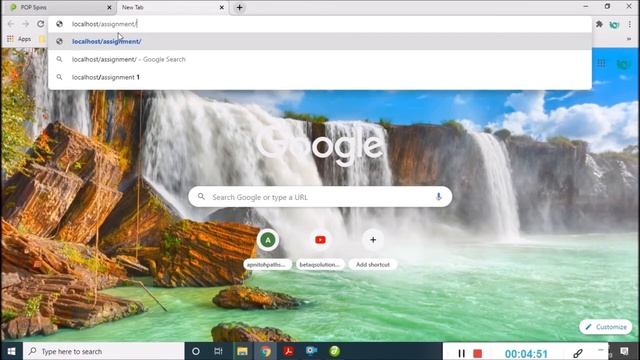Open the Google apps grid
This screenshot has width=640, height=360.
point(601,63)
